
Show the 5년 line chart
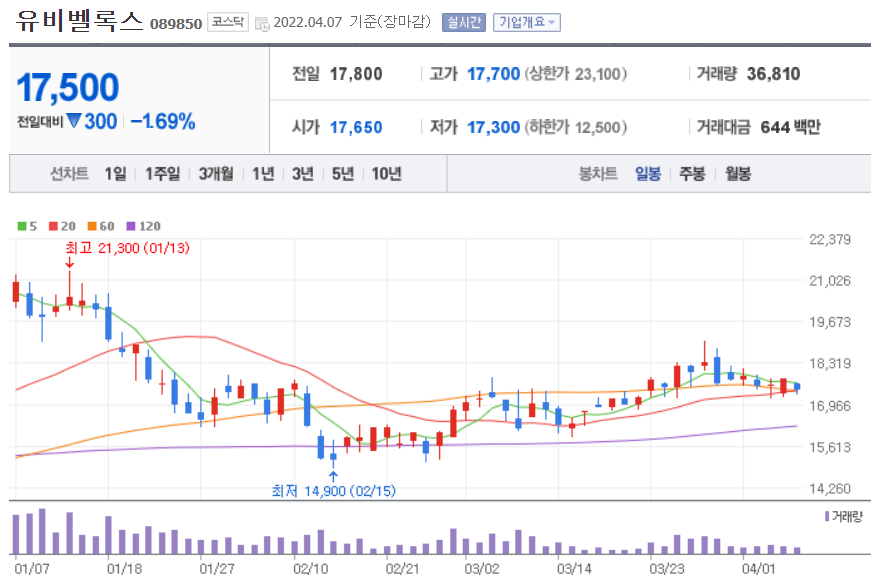pyautogui.click(x=343, y=174)
